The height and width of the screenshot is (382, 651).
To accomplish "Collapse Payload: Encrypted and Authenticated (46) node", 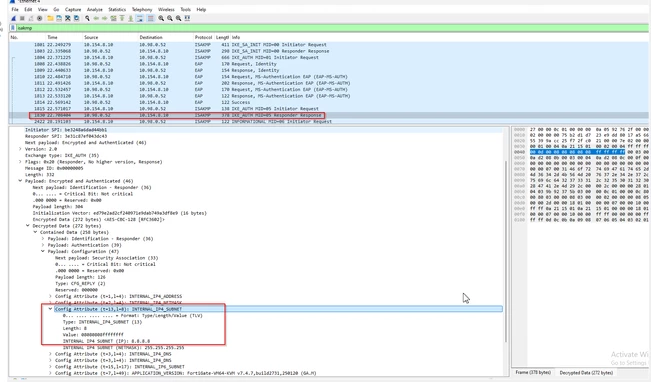I will point(20,181).
